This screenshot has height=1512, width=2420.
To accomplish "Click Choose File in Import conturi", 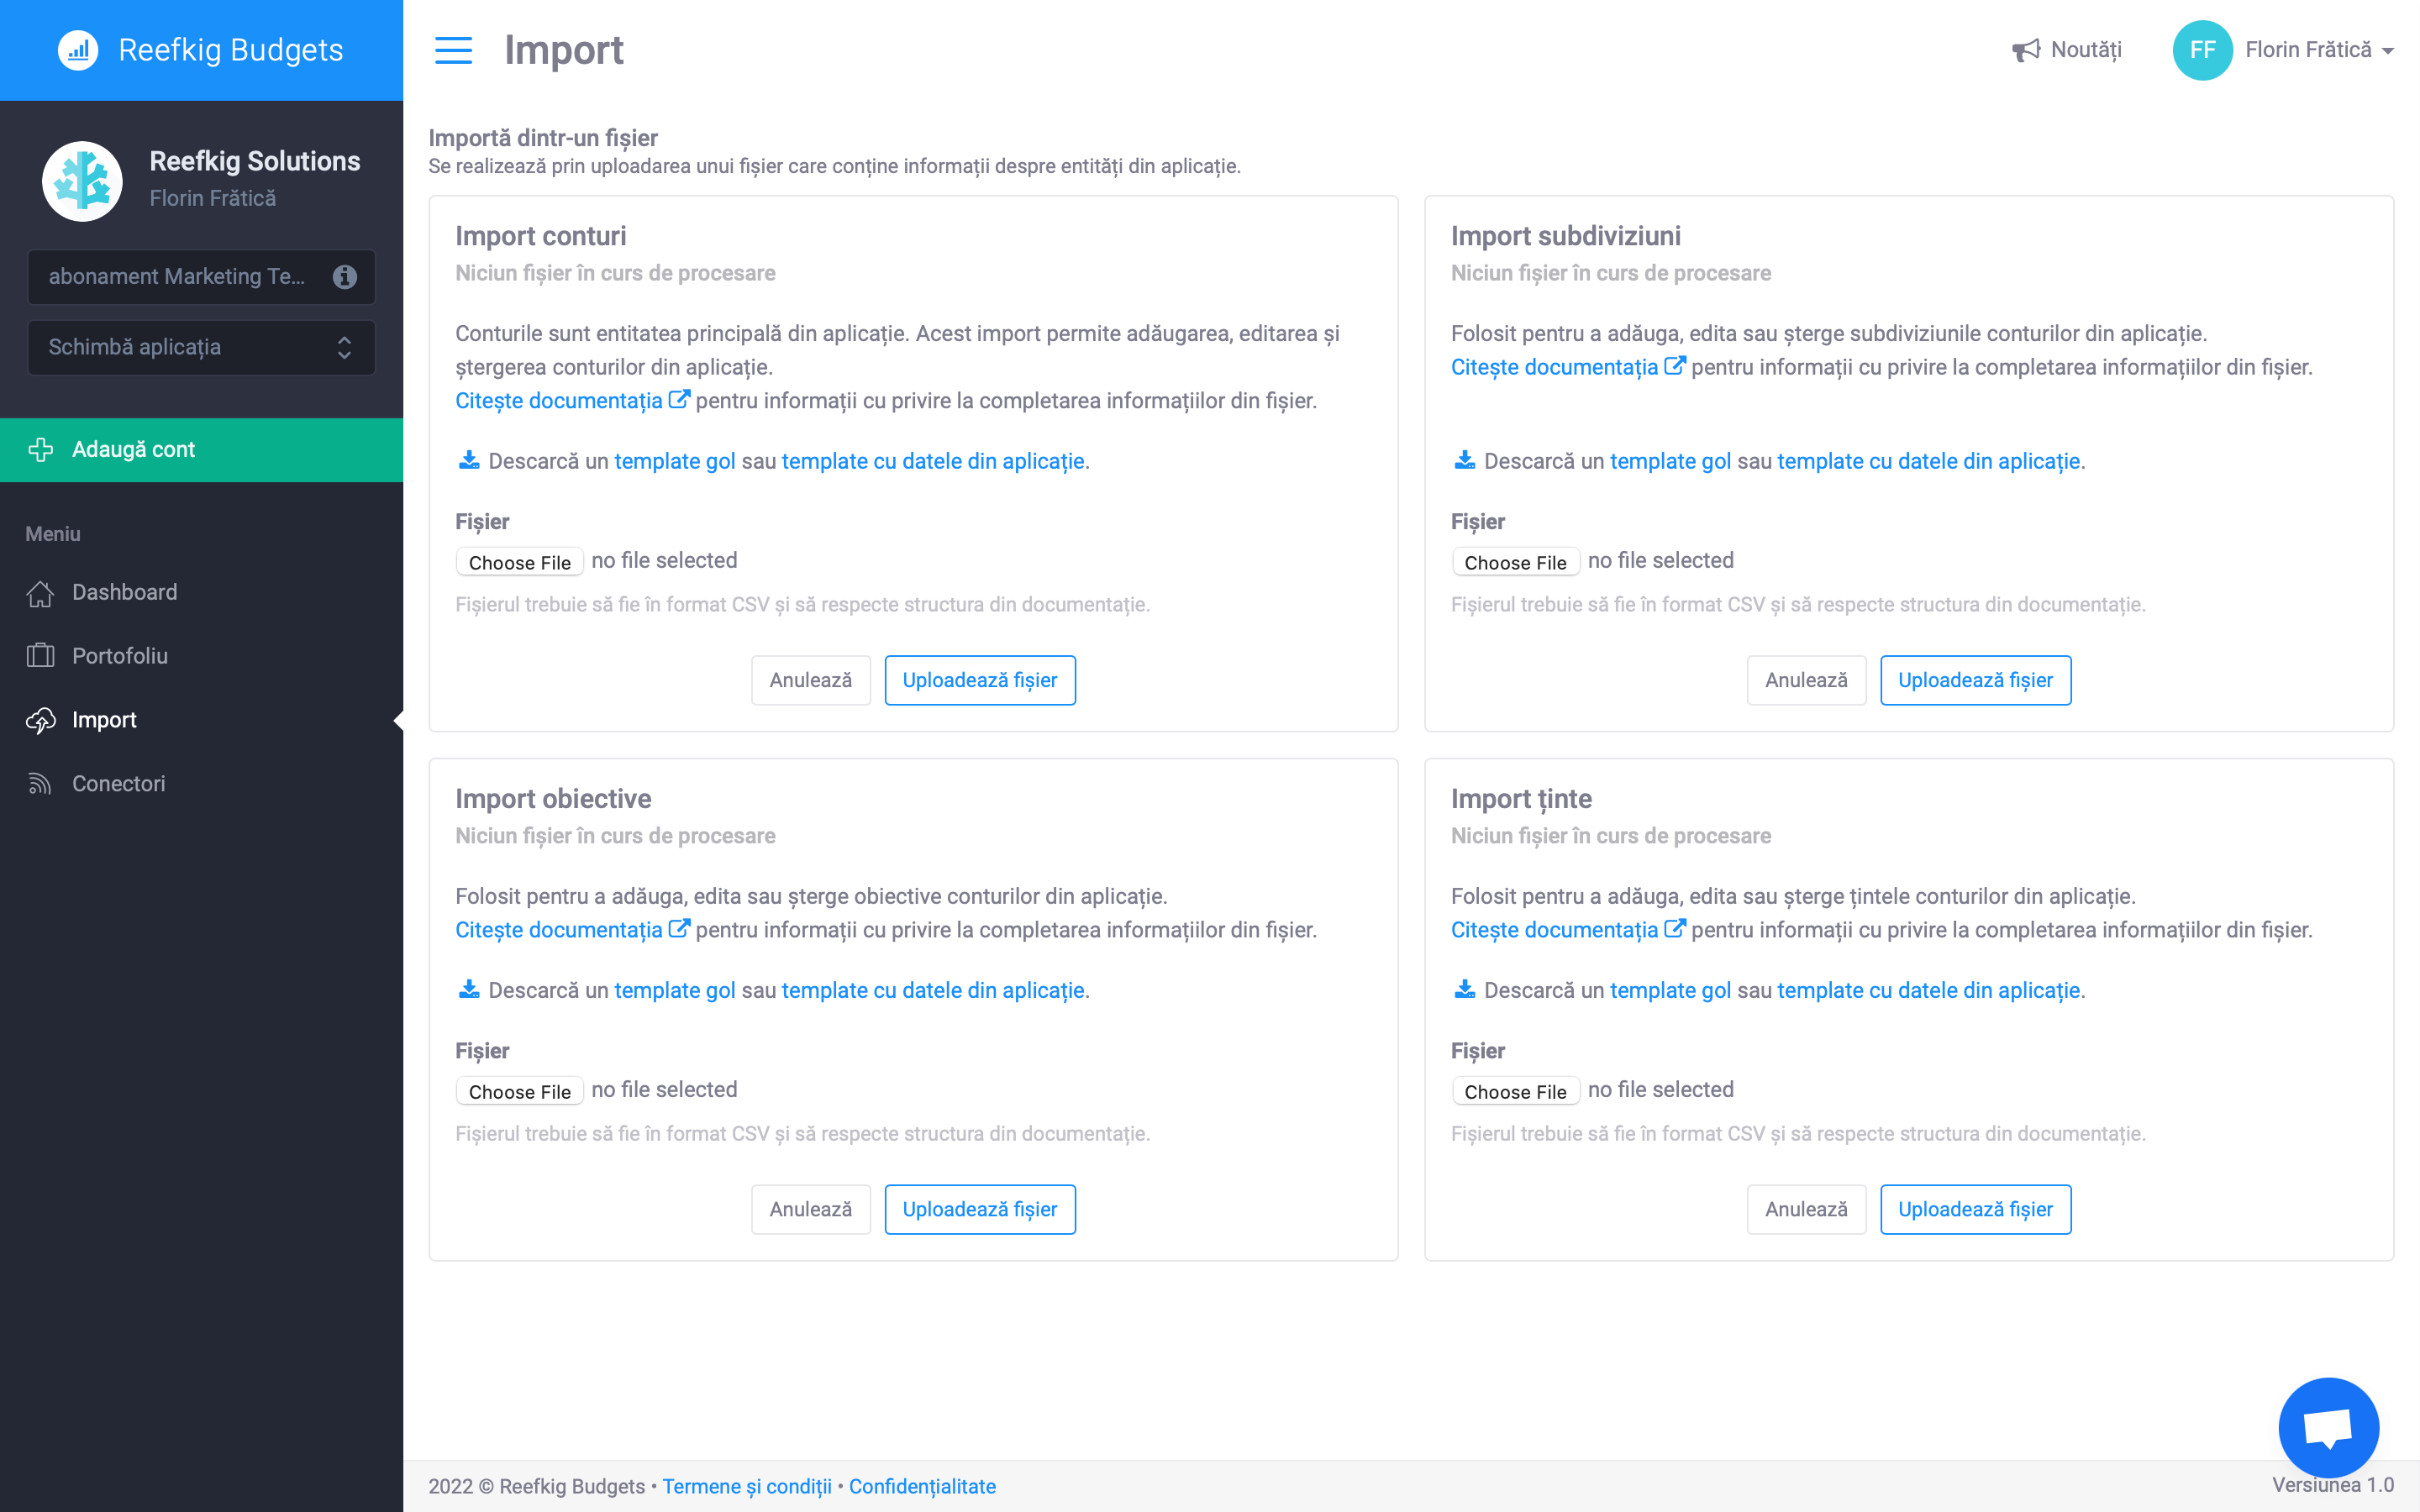I will coord(519,562).
